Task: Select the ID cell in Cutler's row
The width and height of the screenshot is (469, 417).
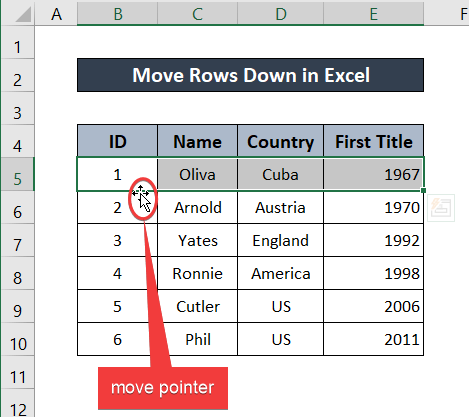Action: coord(117,306)
